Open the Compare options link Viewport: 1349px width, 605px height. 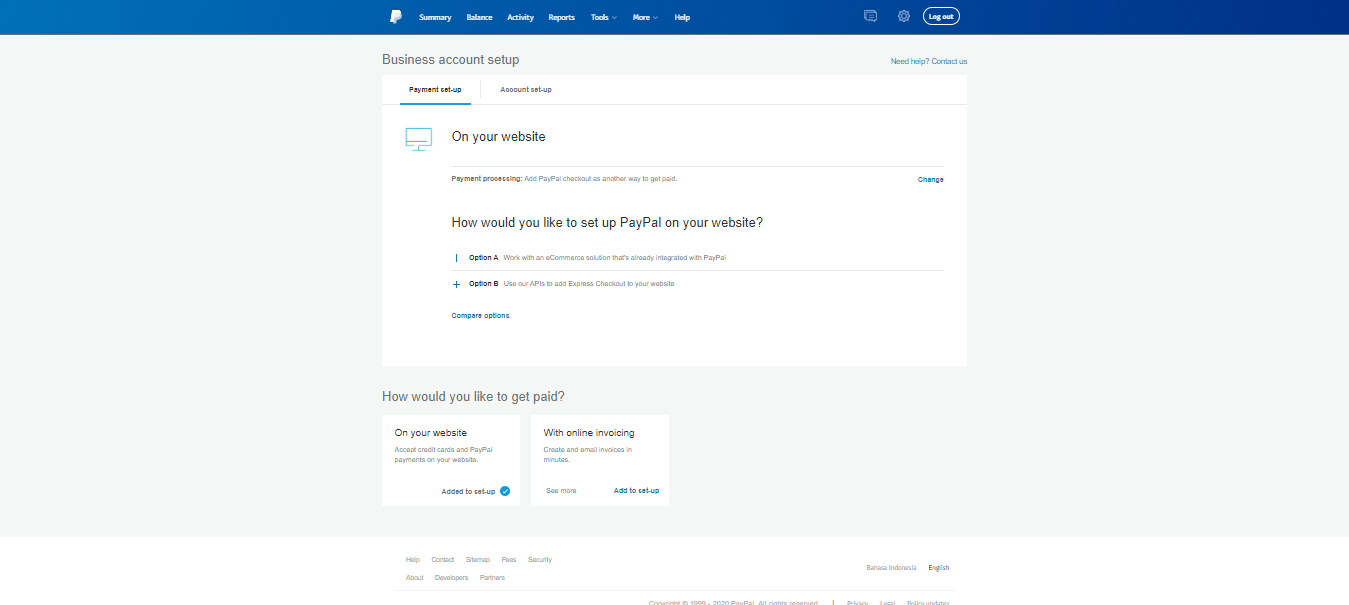click(480, 316)
